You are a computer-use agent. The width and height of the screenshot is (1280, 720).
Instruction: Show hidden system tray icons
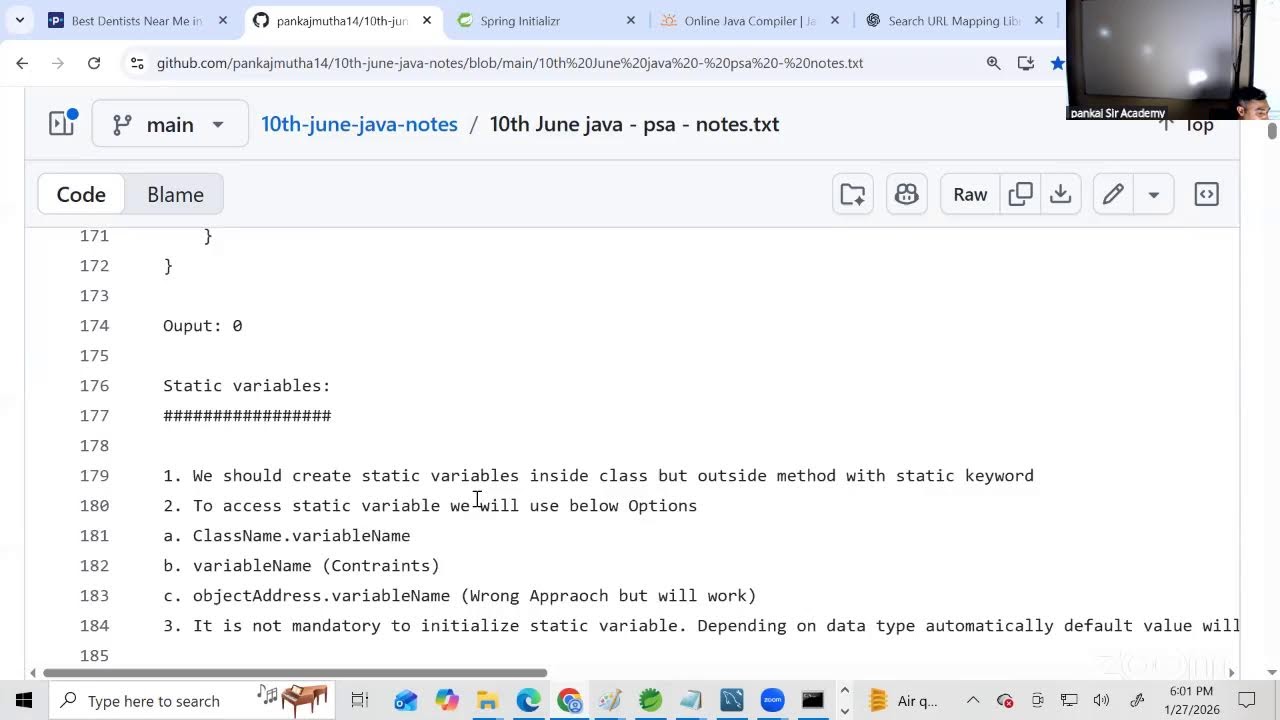tap(972, 700)
